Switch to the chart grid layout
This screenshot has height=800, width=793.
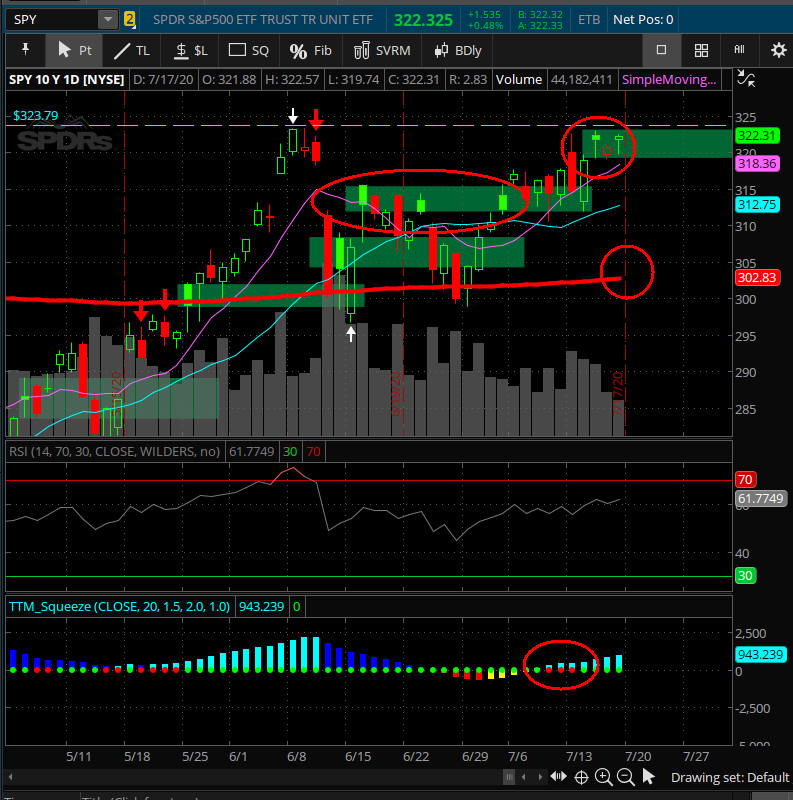pyautogui.click(x=702, y=50)
